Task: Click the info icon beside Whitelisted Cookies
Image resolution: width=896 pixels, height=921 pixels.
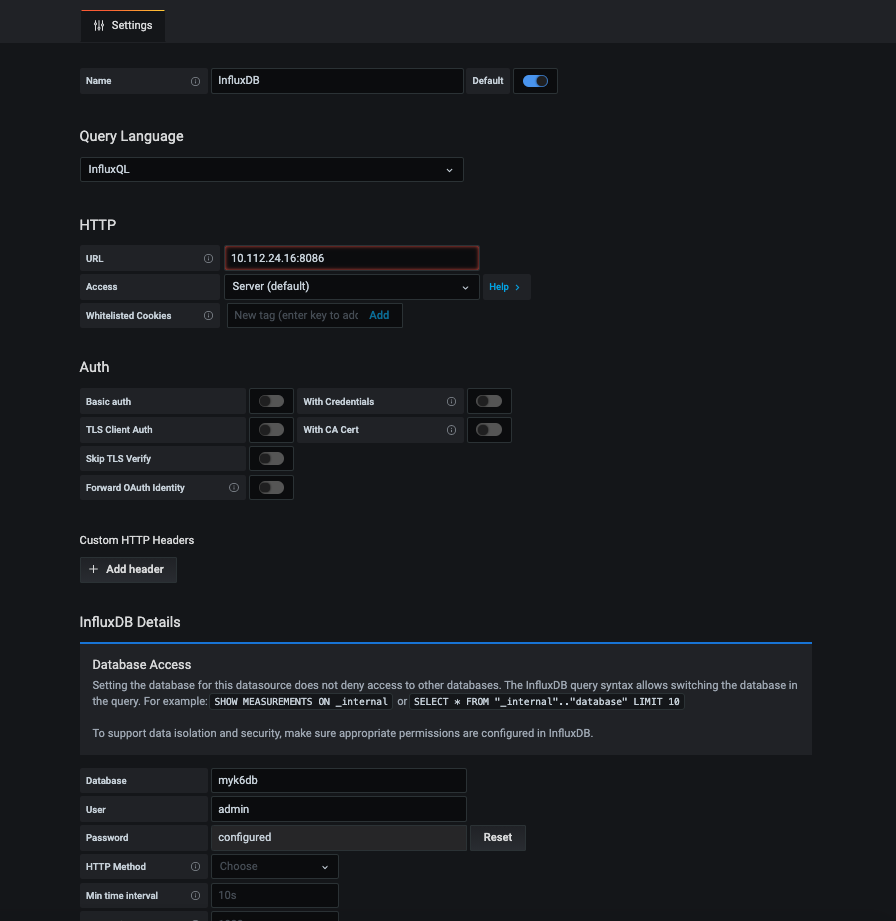Action: pyautogui.click(x=208, y=315)
